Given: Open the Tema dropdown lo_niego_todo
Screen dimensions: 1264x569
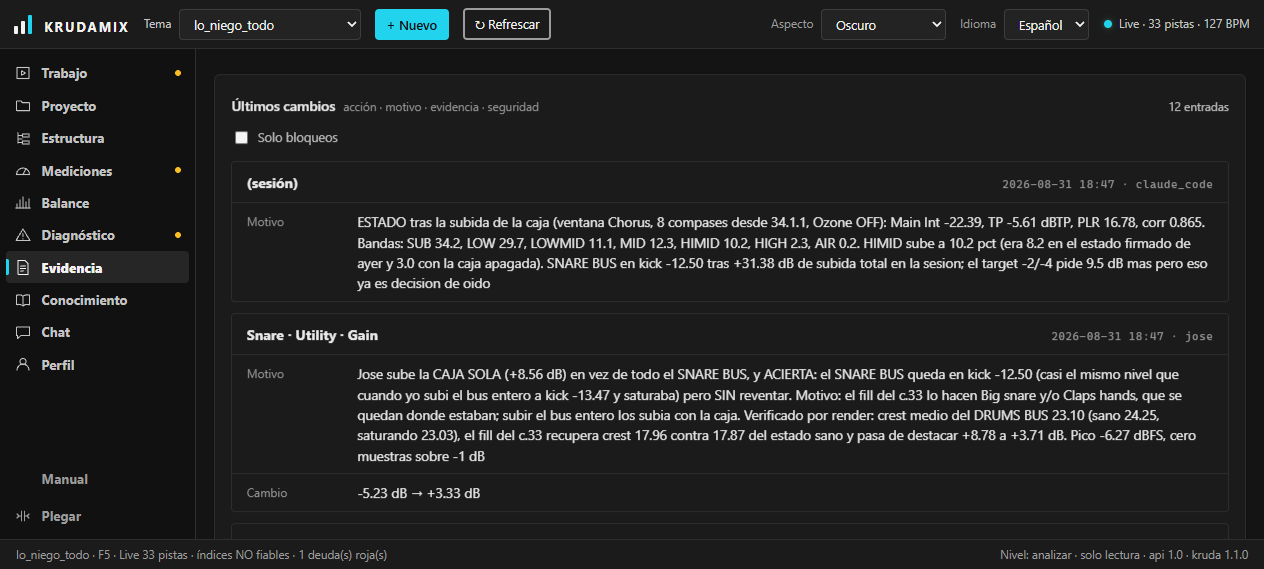Looking at the screenshot, I should click(270, 25).
